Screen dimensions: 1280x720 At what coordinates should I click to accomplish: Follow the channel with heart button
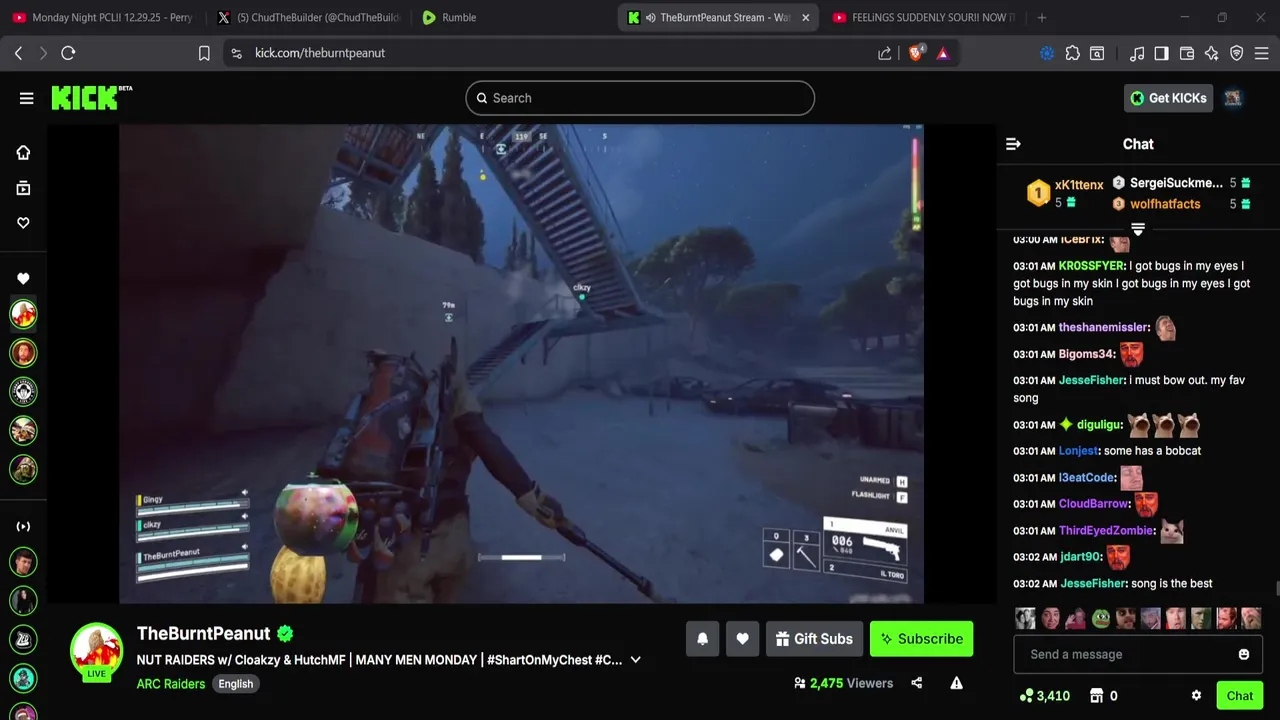click(x=742, y=639)
